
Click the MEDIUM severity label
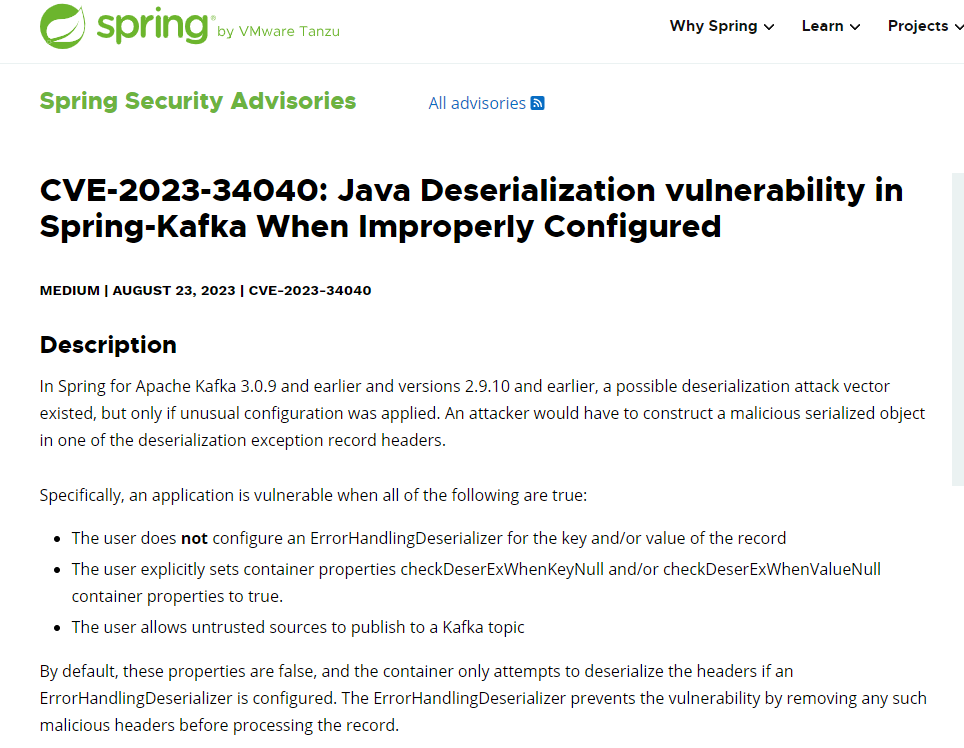click(x=69, y=291)
